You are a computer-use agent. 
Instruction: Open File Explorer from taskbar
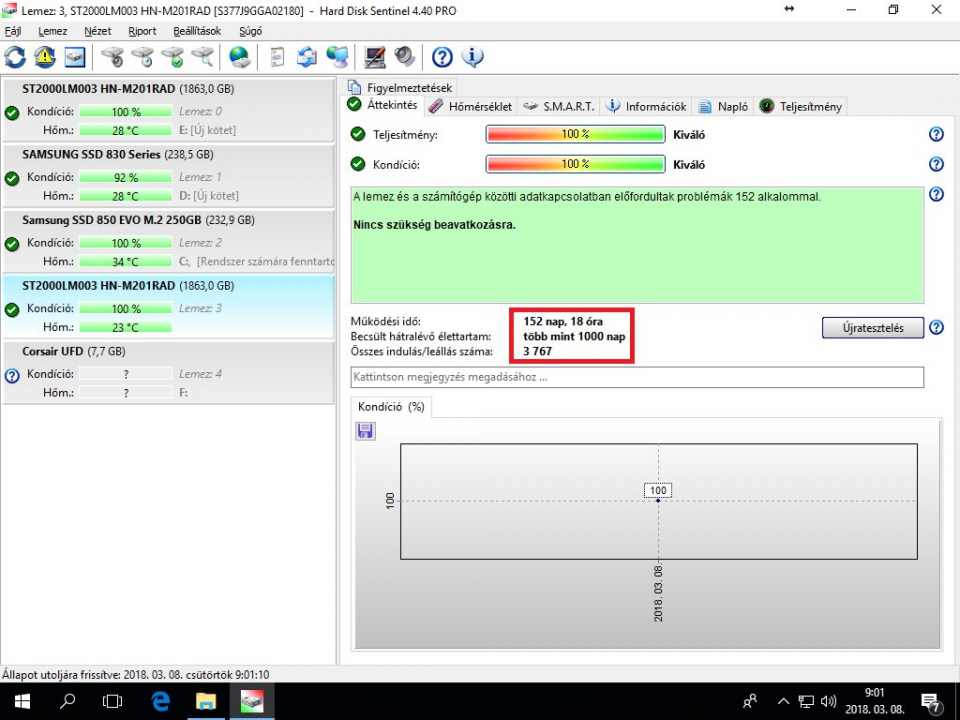(206, 702)
